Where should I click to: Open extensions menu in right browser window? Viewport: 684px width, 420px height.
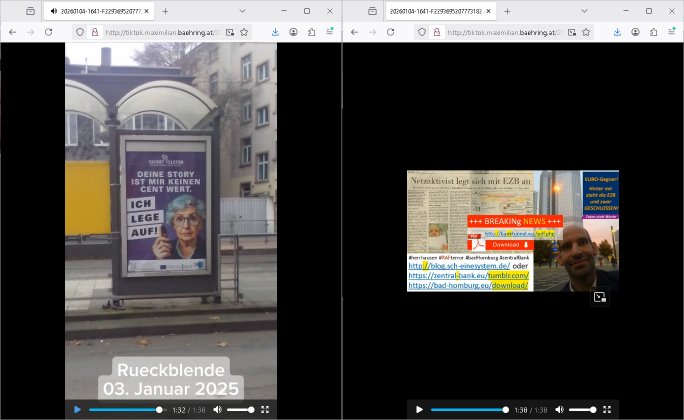click(653, 32)
